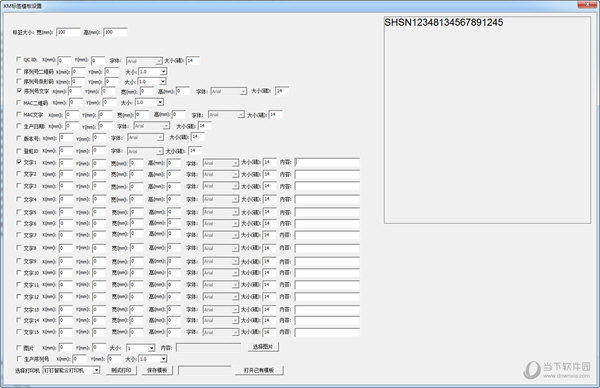
Task: Click the 打开已有模板 button
Action: [x=259, y=370]
